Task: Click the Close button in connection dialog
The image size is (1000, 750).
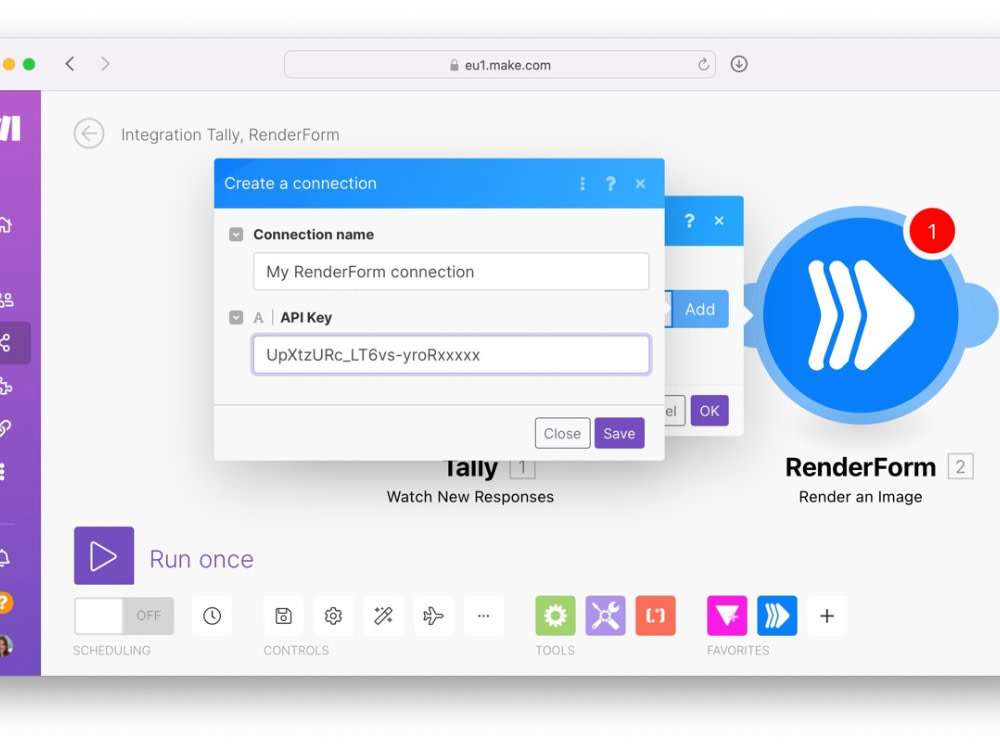Action: coord(562,433)
